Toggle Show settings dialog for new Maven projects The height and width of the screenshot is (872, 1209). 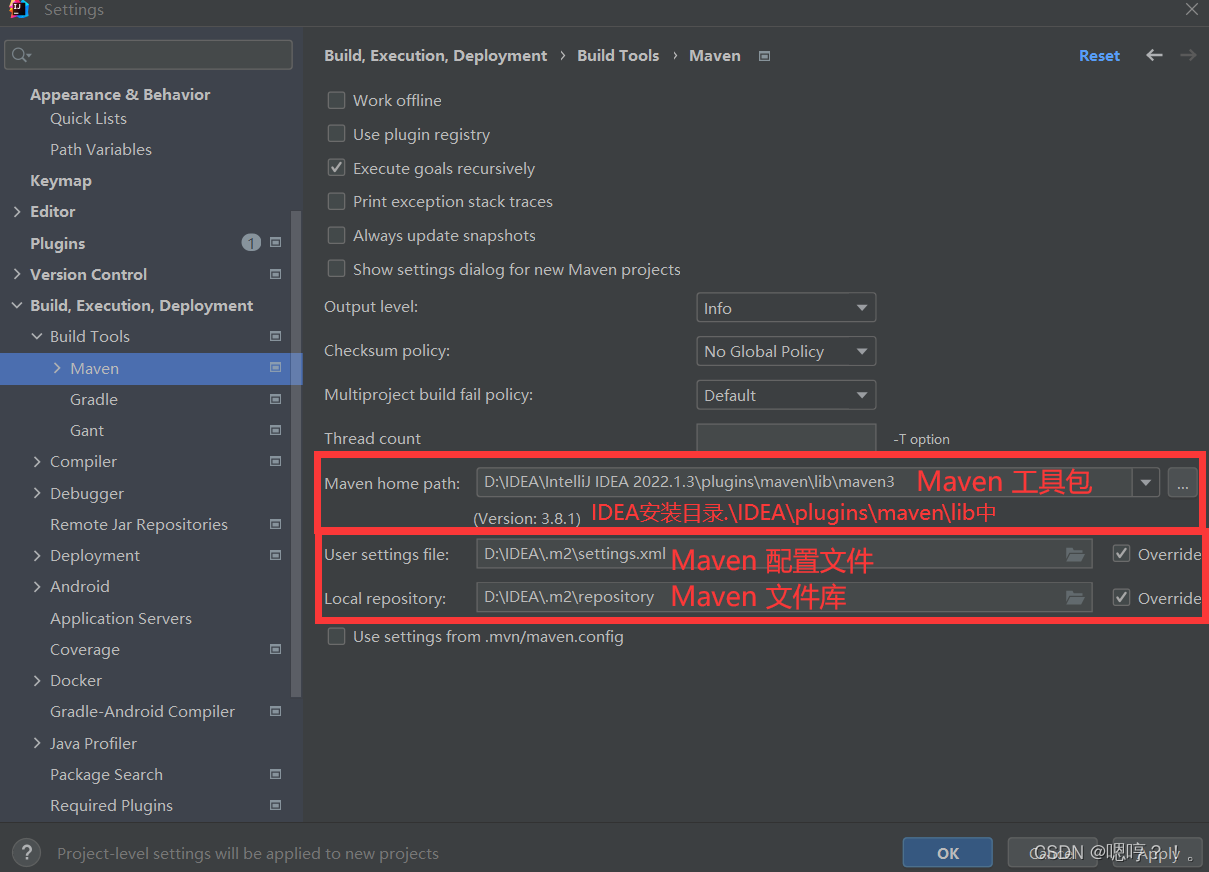coord(337,269)
